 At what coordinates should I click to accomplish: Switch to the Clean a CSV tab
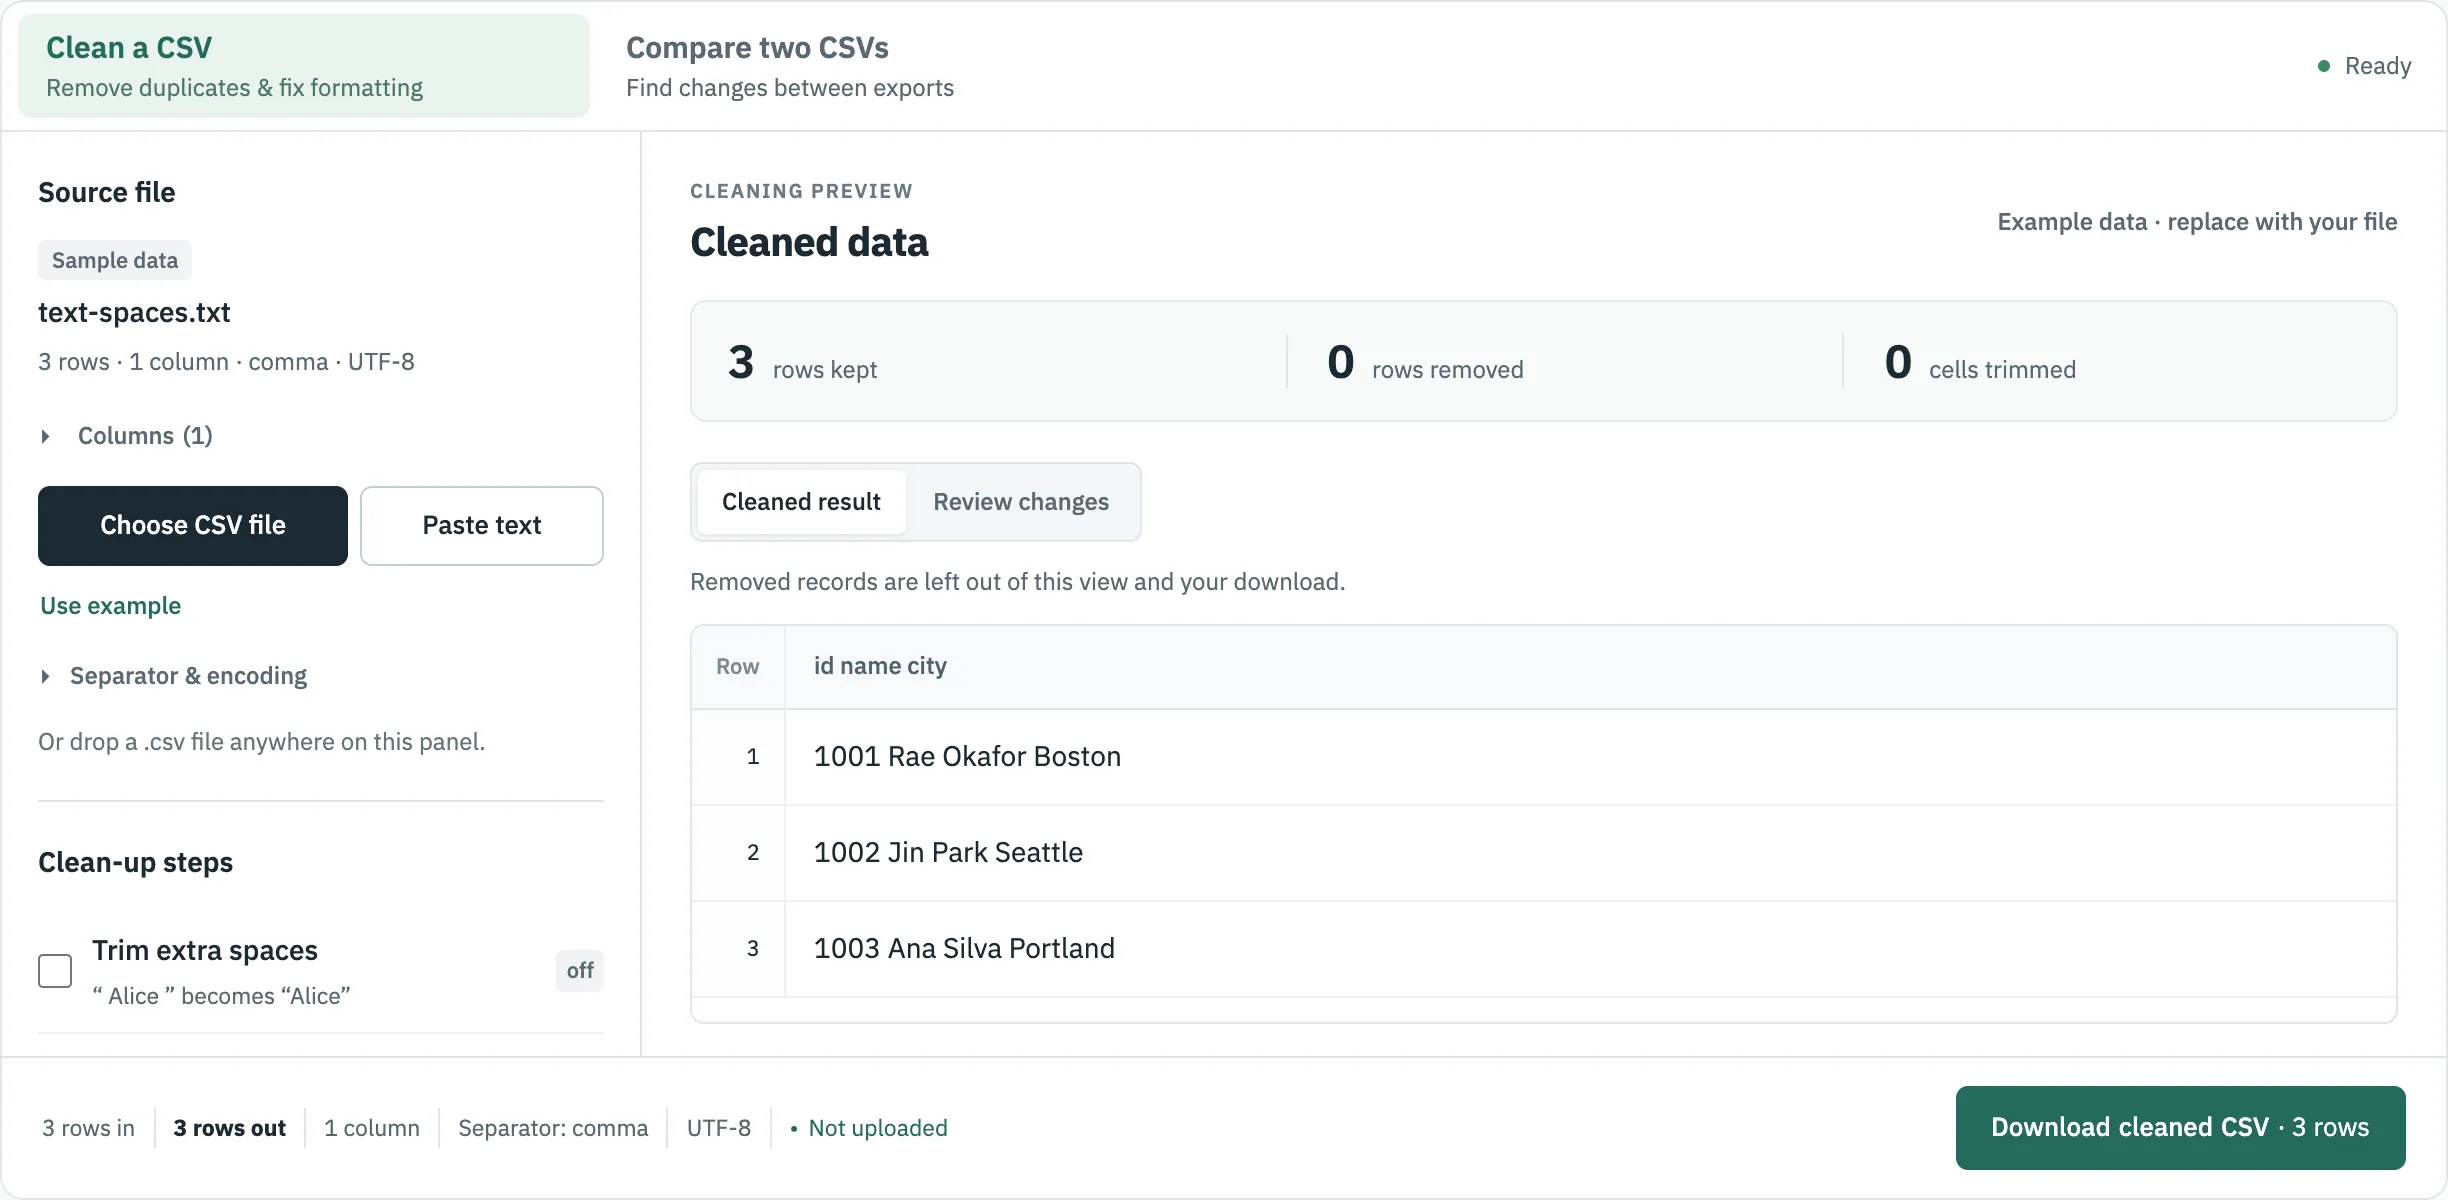click(x=304, y=66)
